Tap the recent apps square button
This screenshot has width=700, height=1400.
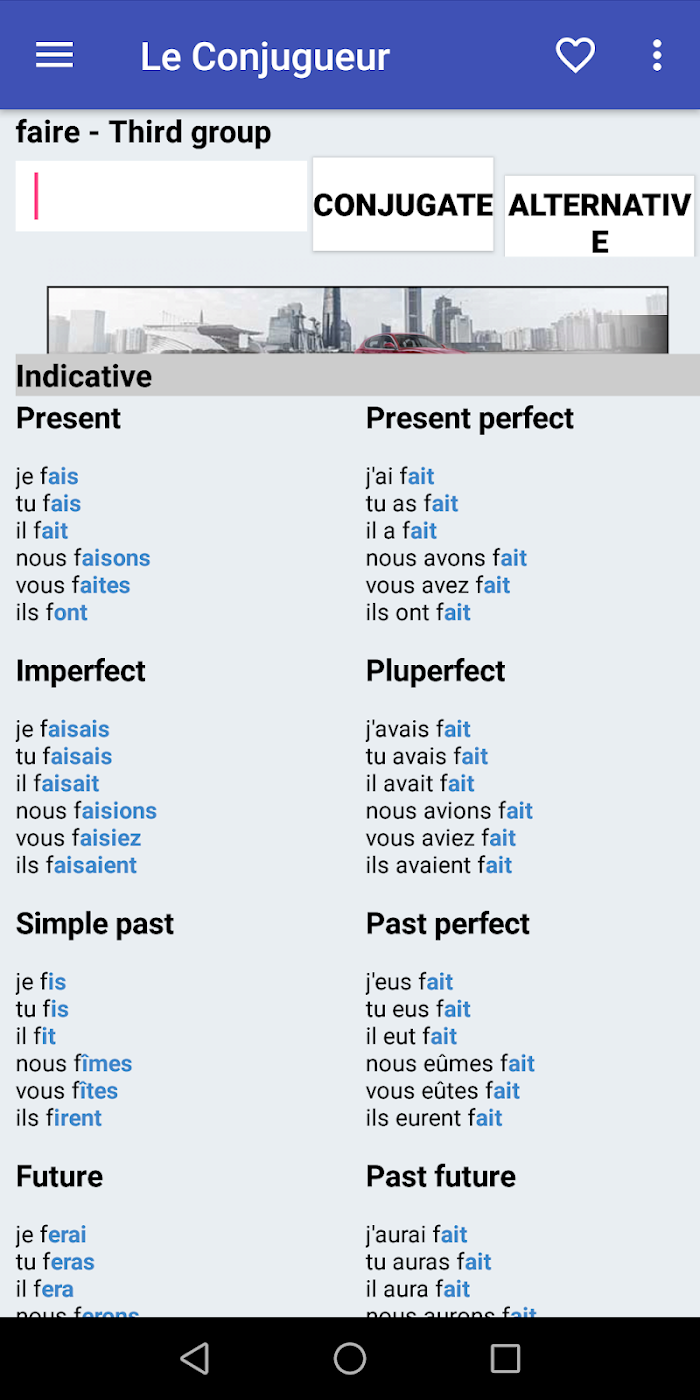[x=505, y=1358]
